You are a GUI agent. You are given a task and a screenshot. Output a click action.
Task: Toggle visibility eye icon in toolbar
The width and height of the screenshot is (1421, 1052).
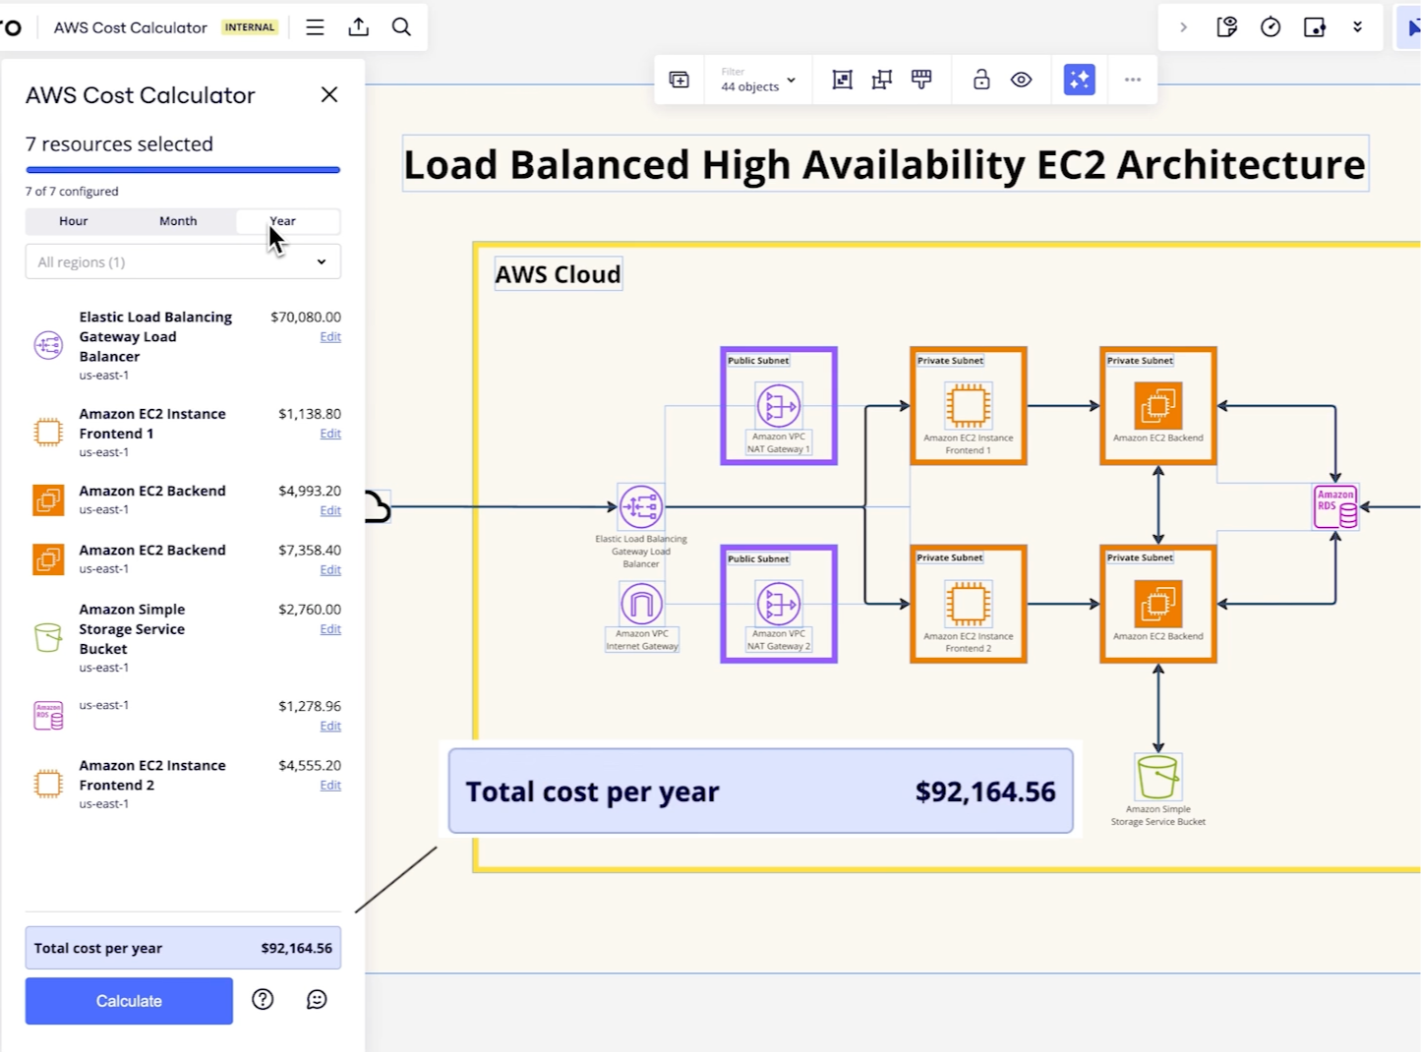[x=1021, y=80]
